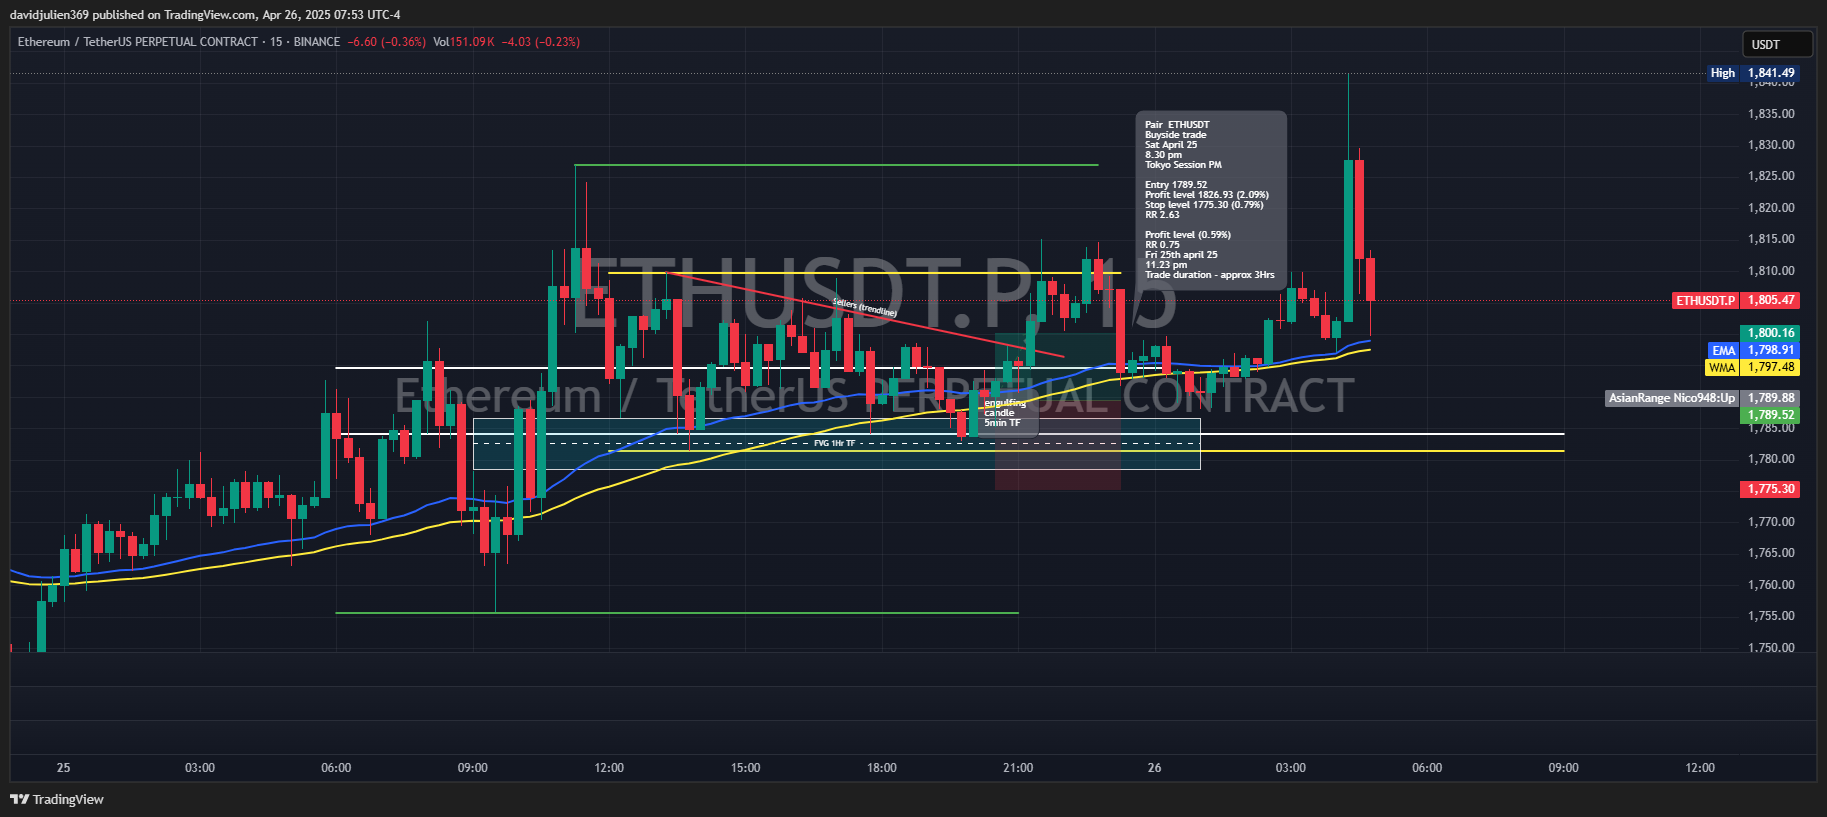Open the USDT currency selector

click(x=1779, y=44)
